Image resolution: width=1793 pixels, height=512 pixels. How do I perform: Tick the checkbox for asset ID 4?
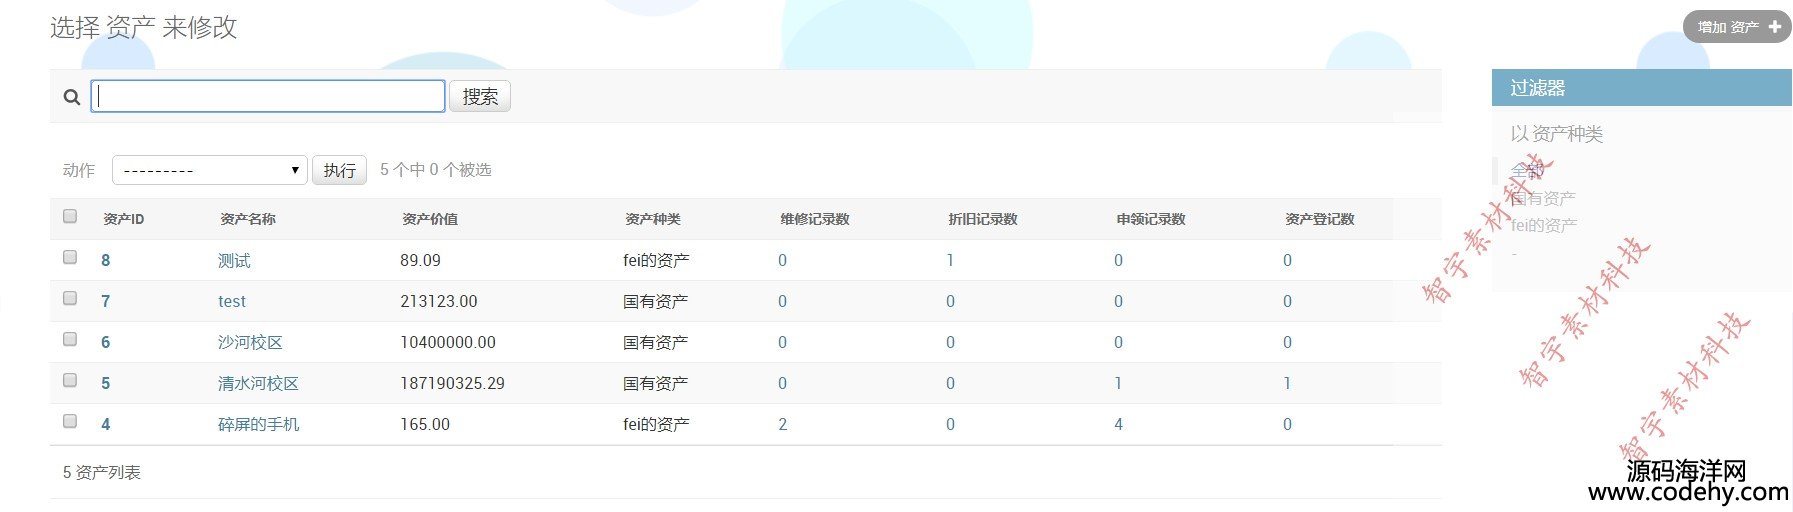(70, 421)
